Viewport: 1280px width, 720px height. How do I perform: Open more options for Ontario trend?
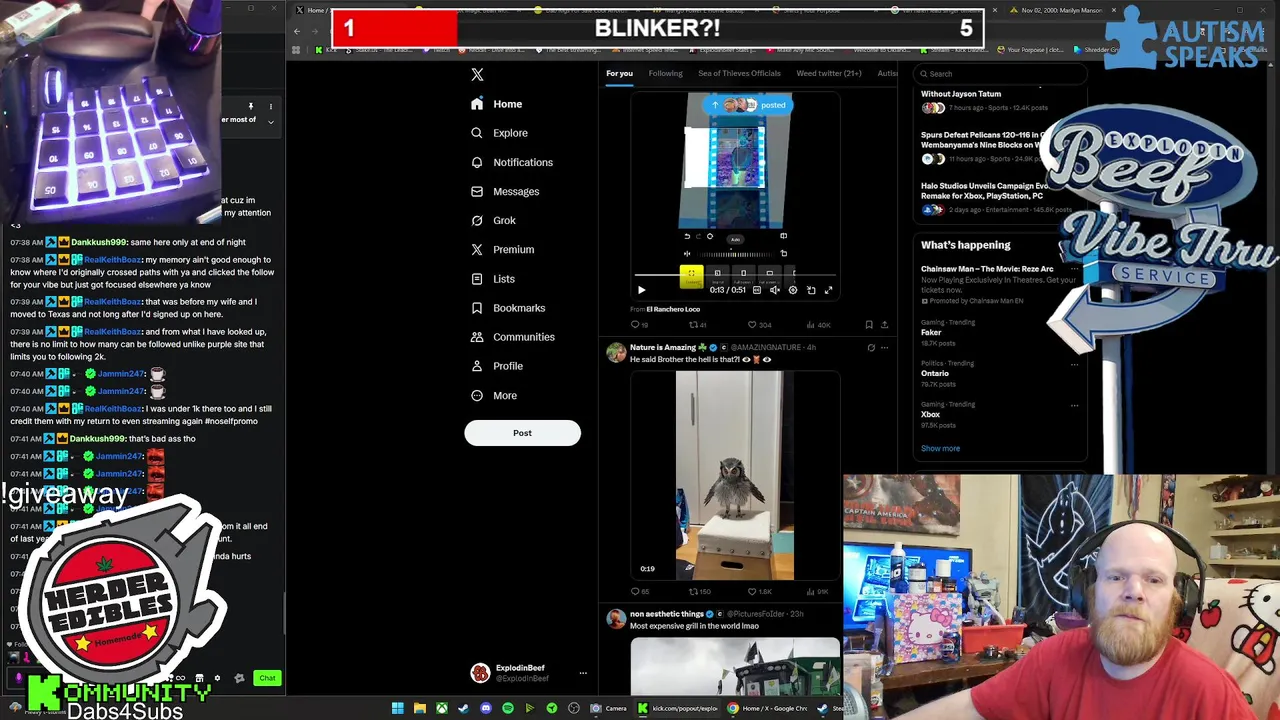tap(1074, 364)
